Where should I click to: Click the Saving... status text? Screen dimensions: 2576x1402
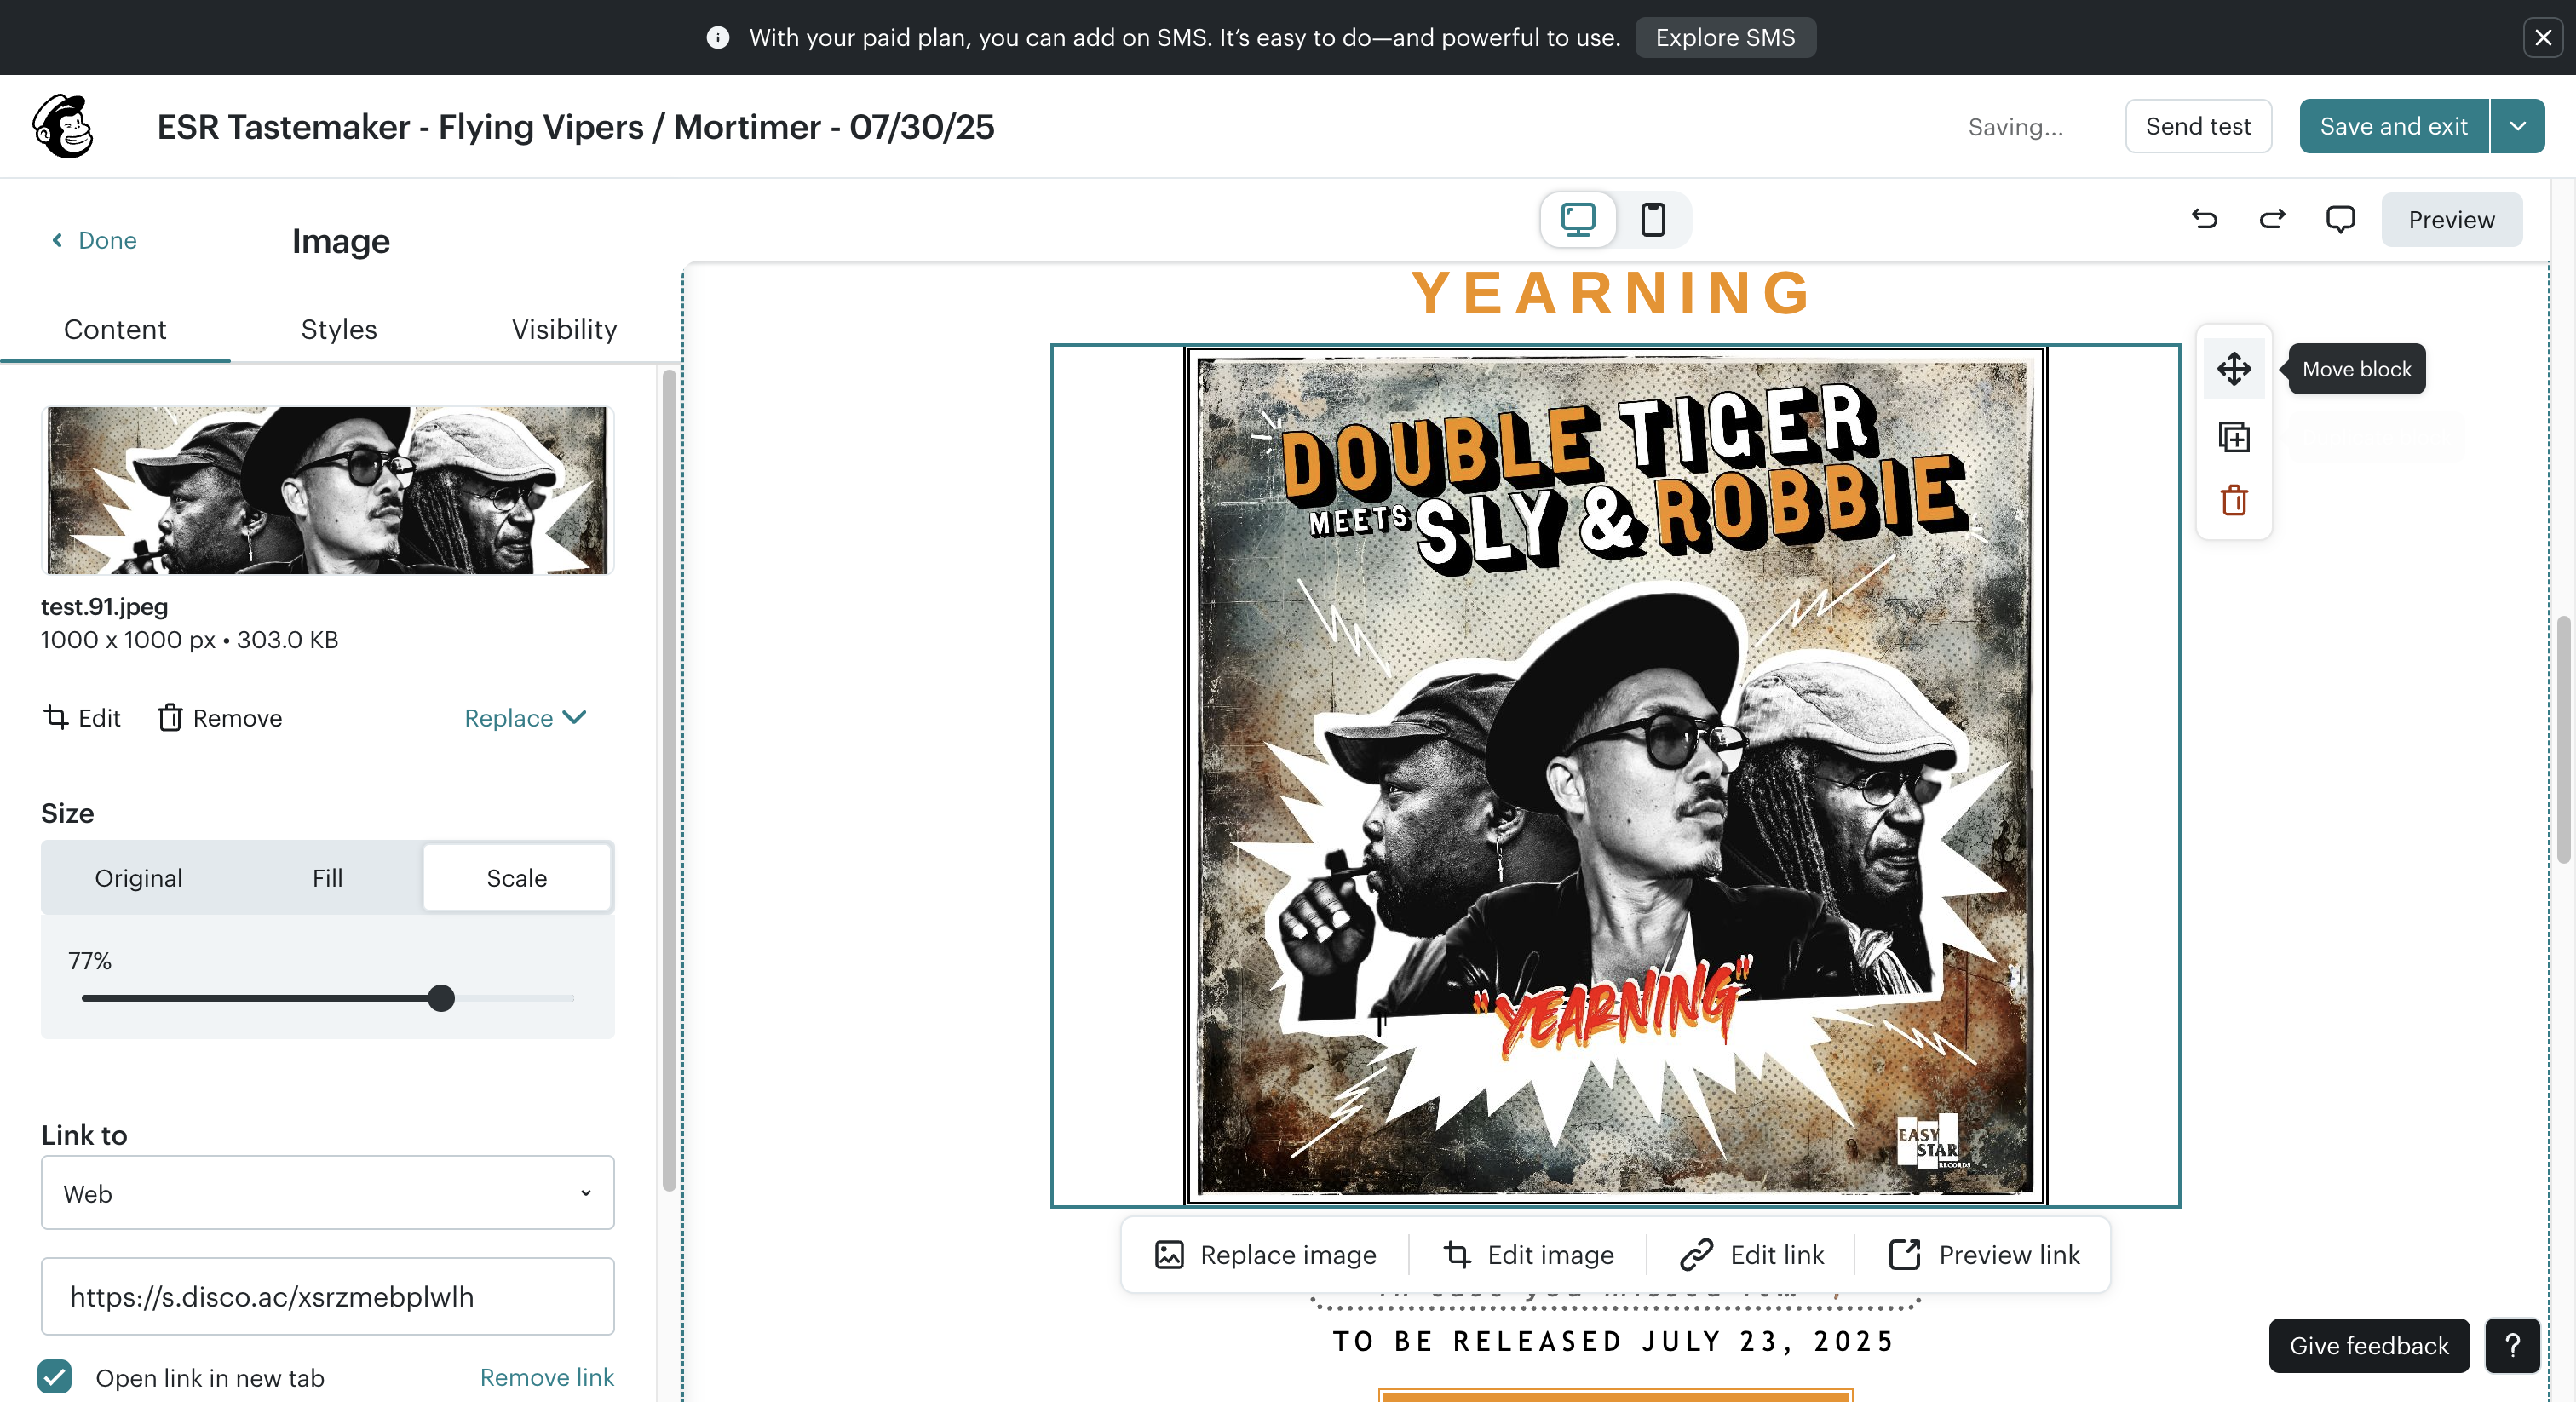tap(2015, 127)
